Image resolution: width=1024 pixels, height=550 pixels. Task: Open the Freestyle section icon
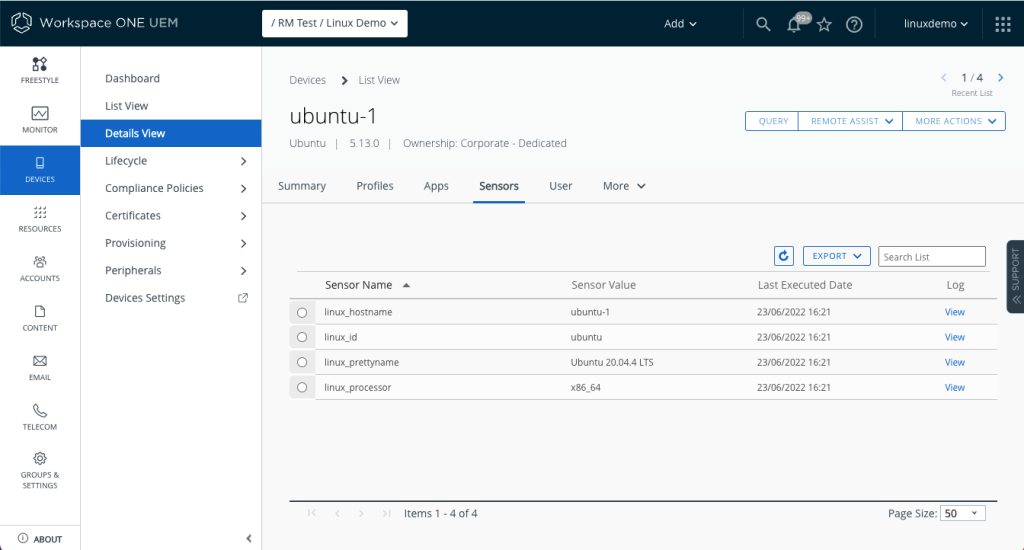[x=40, y=65]
